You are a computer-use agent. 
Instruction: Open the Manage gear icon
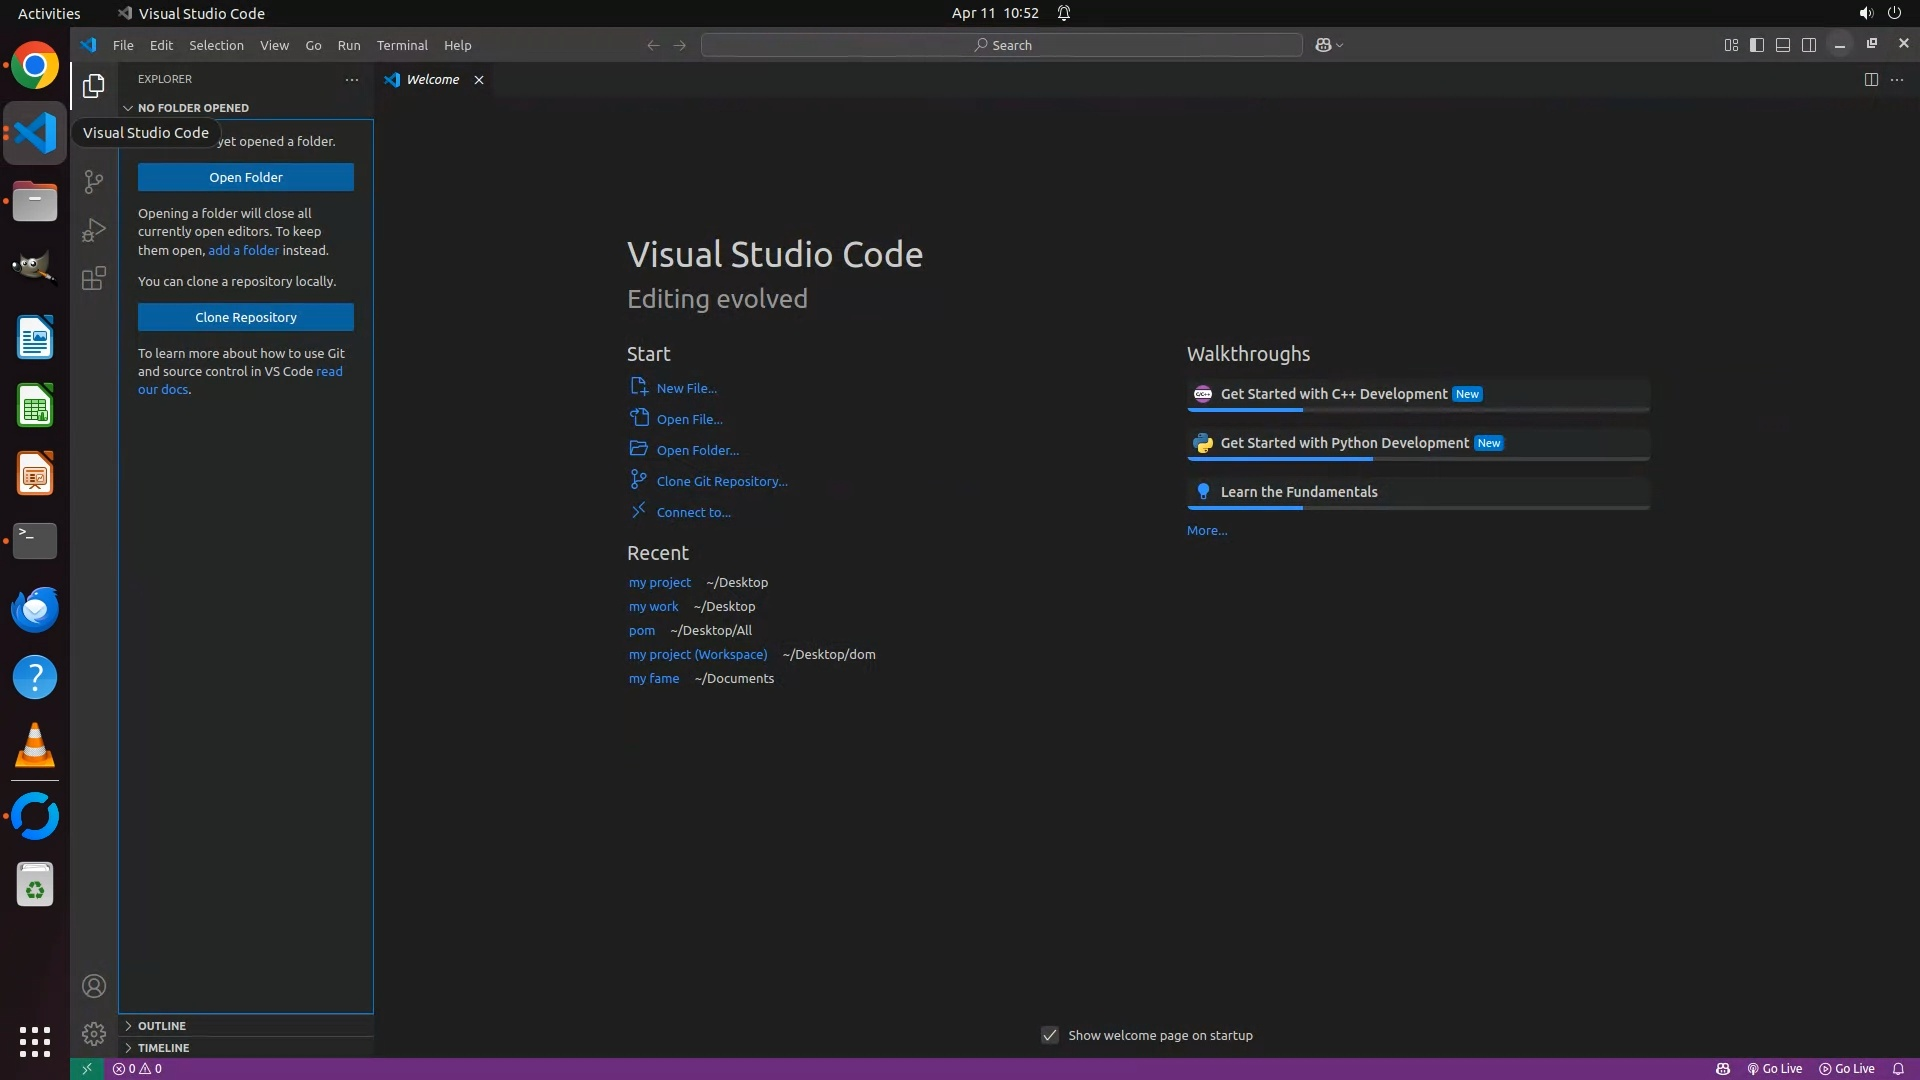[x=93, y=1033]
